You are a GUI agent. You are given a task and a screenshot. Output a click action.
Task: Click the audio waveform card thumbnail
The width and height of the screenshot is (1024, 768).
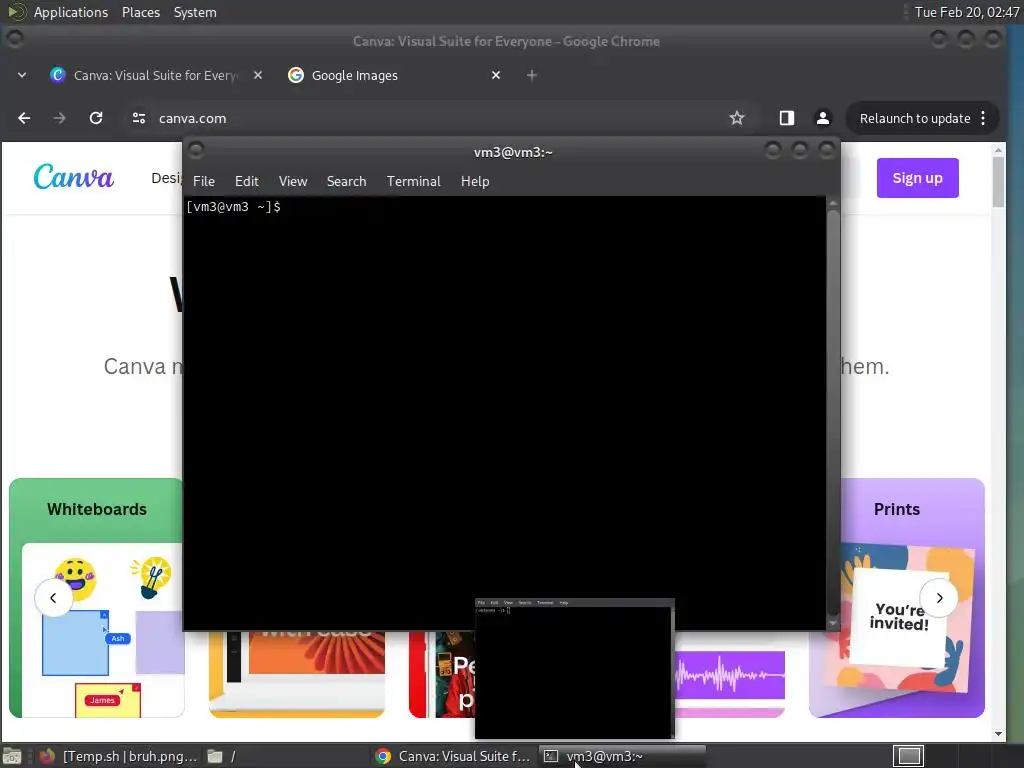tap(729, 675)
